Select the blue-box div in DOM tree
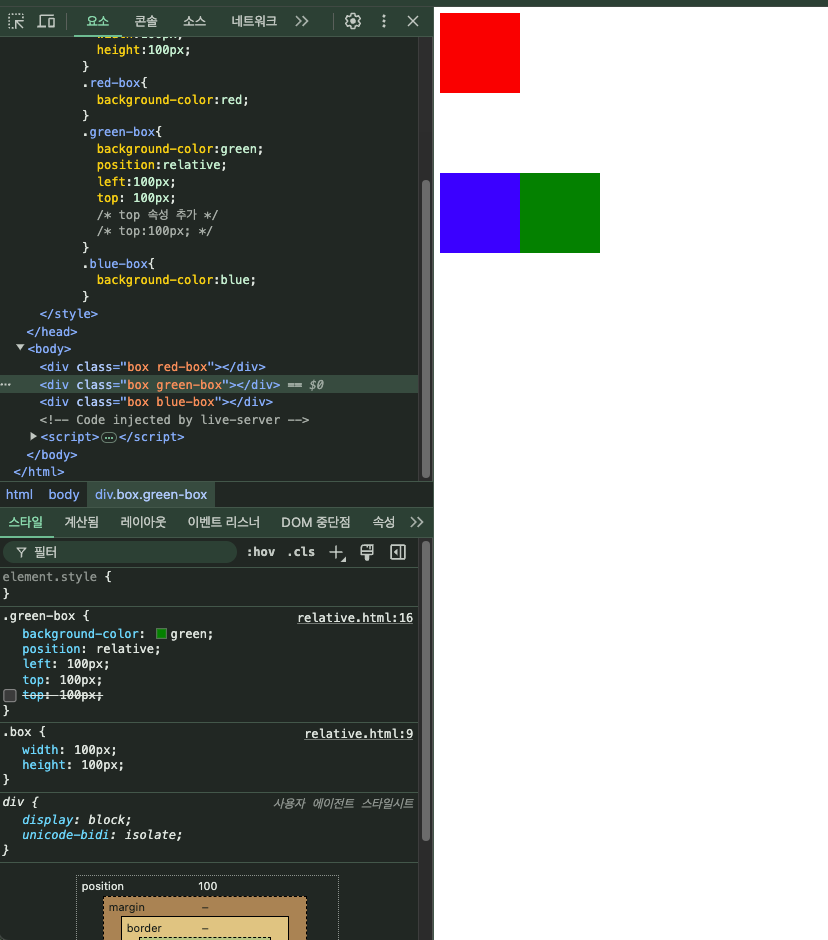Image resolution: width=828 pixels, height=940 pixels. click(156, 402)
